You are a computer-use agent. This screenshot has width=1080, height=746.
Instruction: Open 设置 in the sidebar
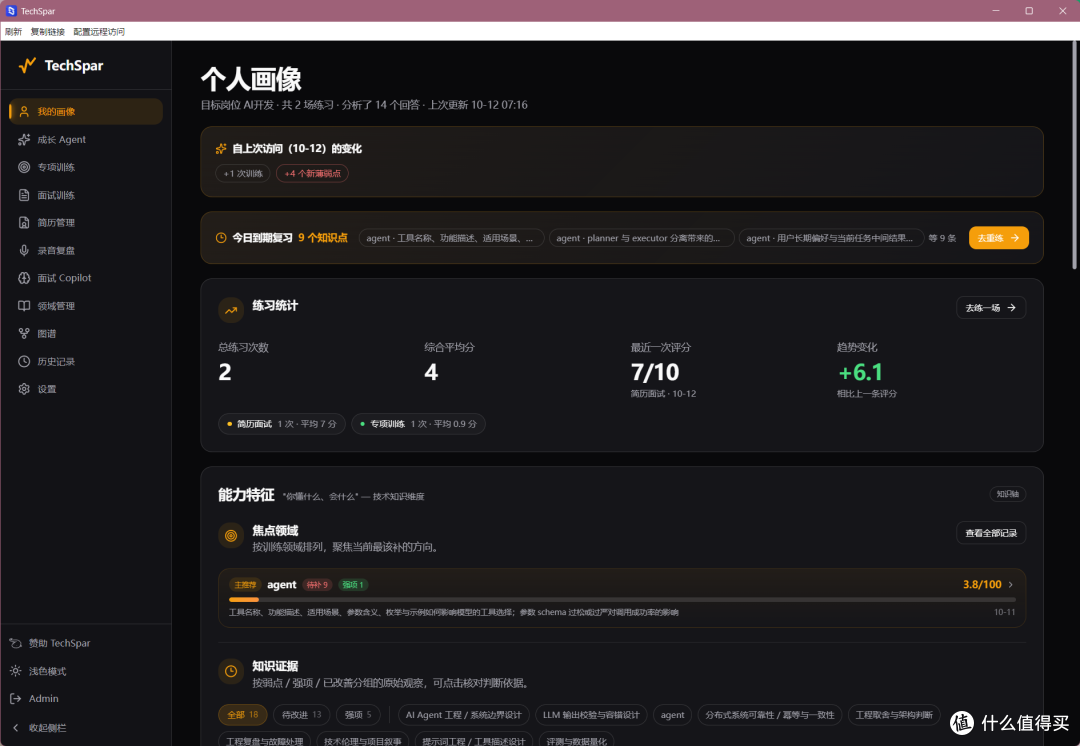point(86,389)
